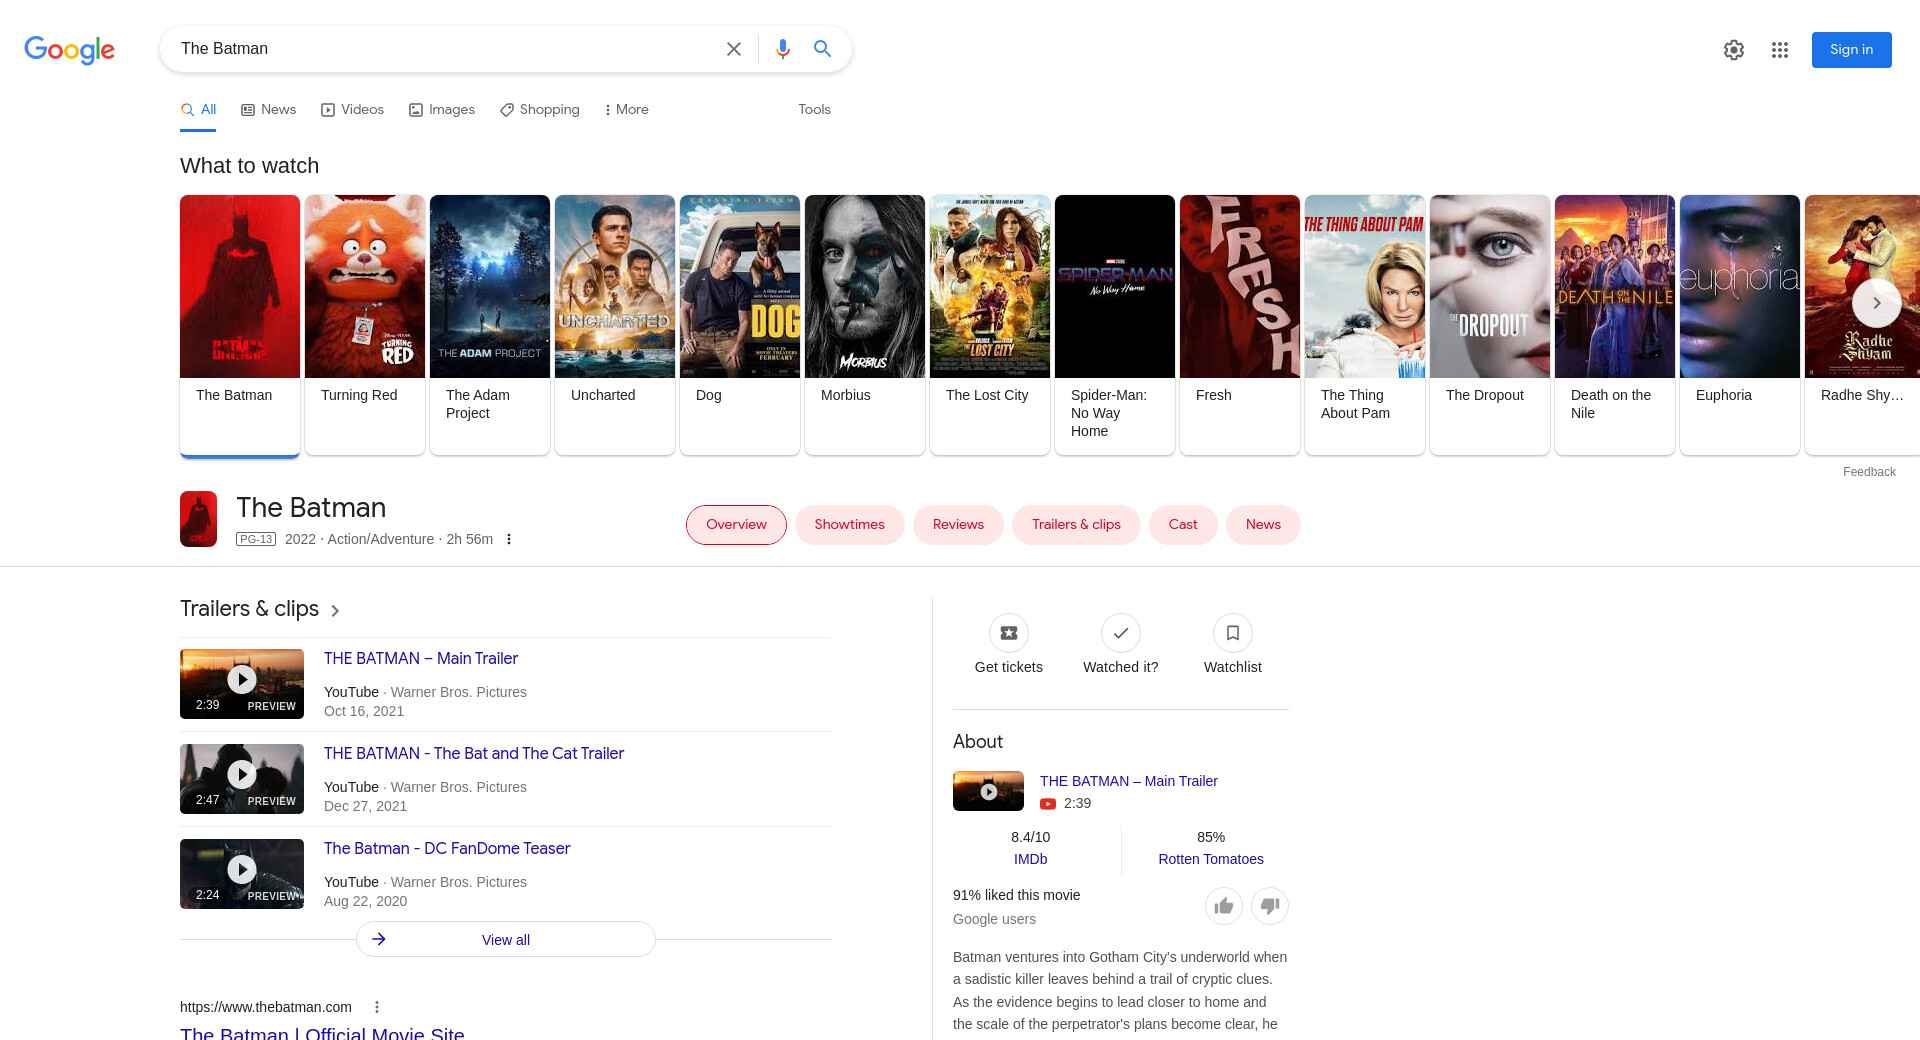Click the Get tickets icon
Image resolution: width=1920 pixels, height=1040 pixels.
point(1008,633)
